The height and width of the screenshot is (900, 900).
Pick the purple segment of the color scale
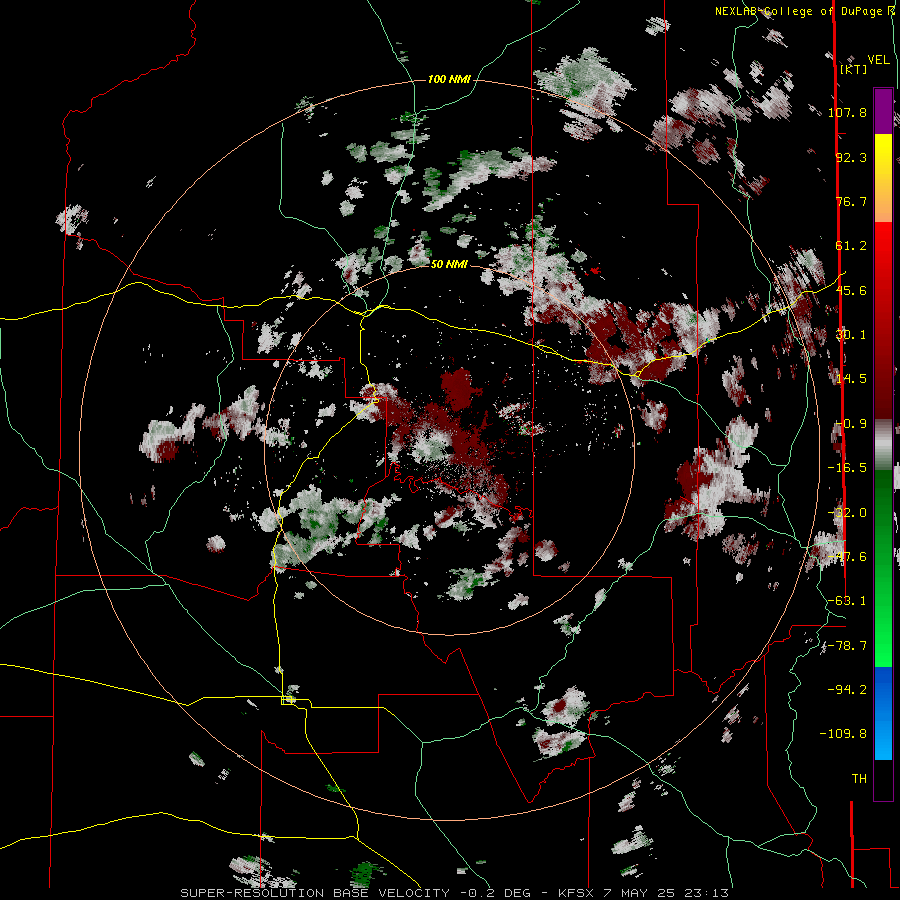(x=883, y=111)
